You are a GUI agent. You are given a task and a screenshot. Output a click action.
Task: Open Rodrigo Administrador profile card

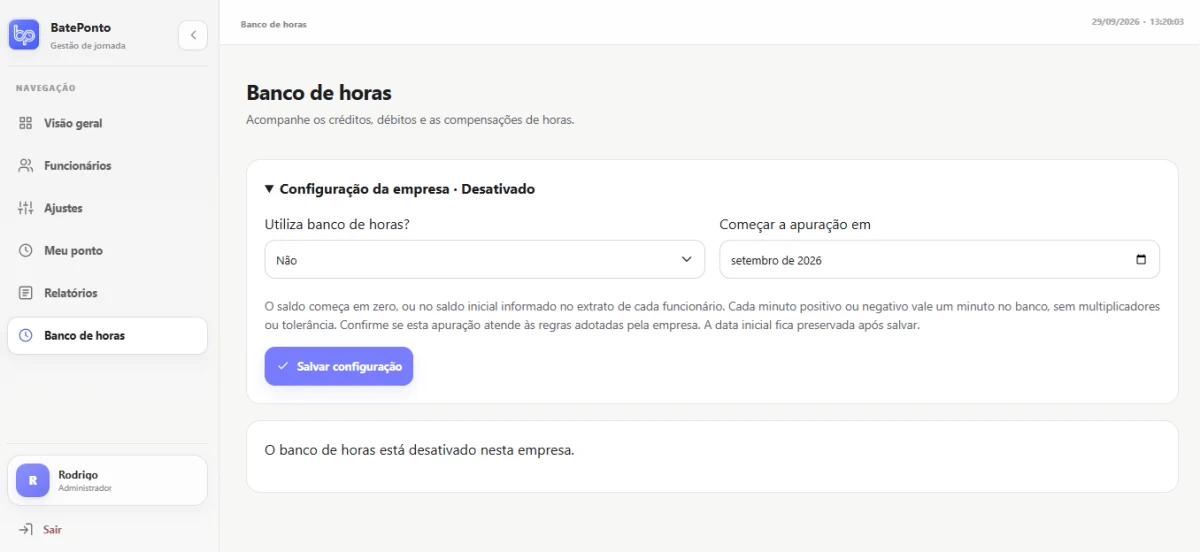(107, 481)
